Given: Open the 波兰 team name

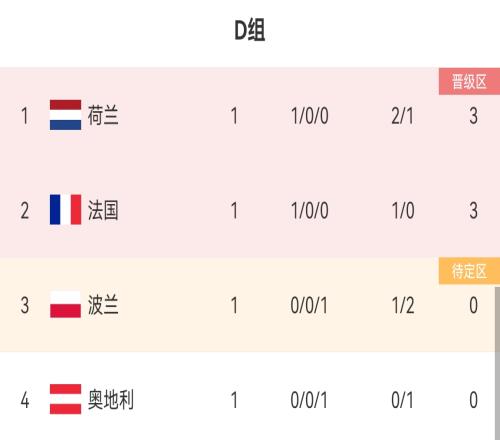Looking at the screenshot, I should [103, 305].
